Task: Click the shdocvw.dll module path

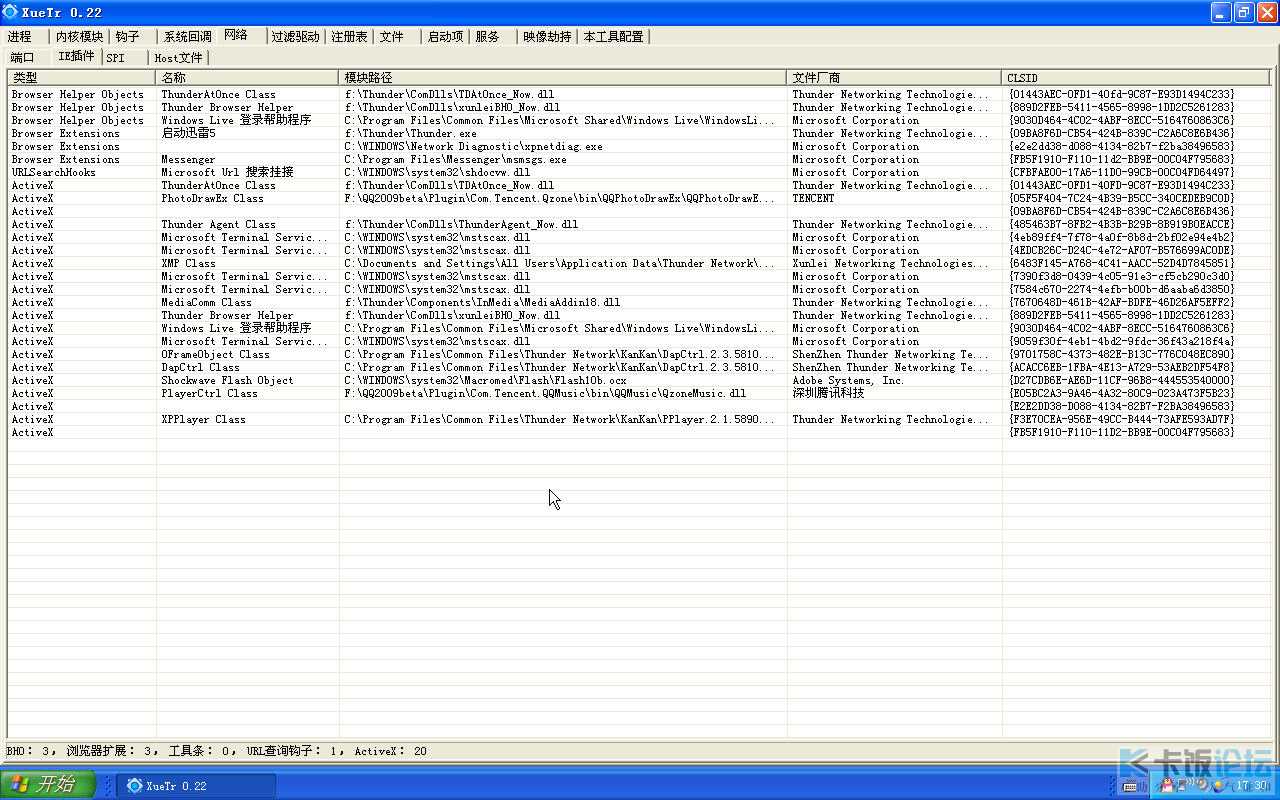Action: point(437,172)
